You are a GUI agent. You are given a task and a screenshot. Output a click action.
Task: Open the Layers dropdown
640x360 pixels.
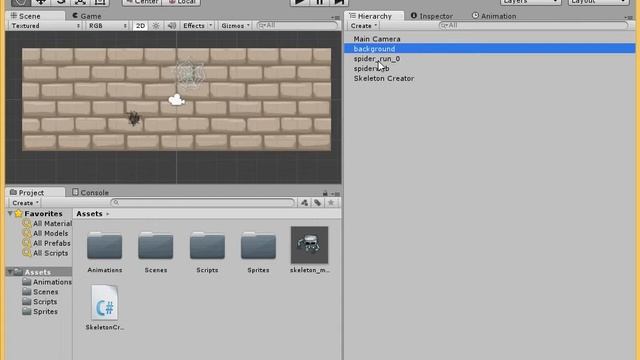531,2
